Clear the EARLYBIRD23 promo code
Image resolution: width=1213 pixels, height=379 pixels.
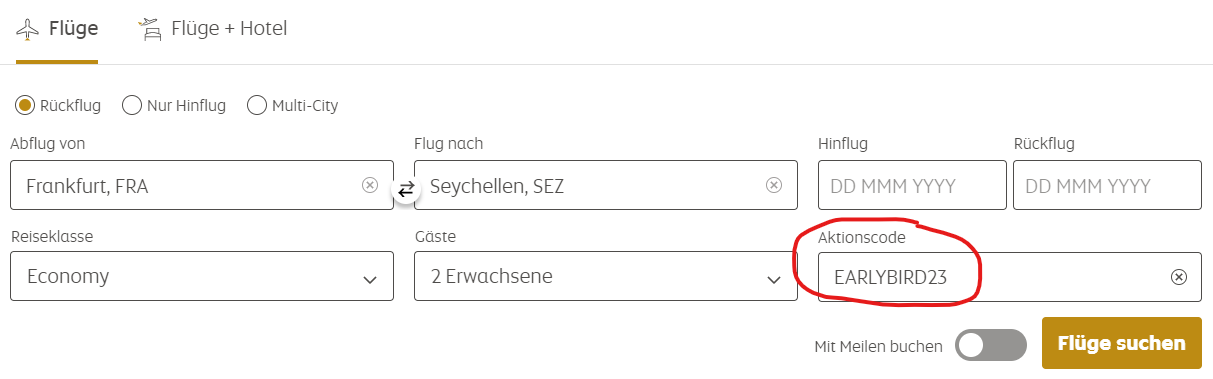[x=1179, y=277]
